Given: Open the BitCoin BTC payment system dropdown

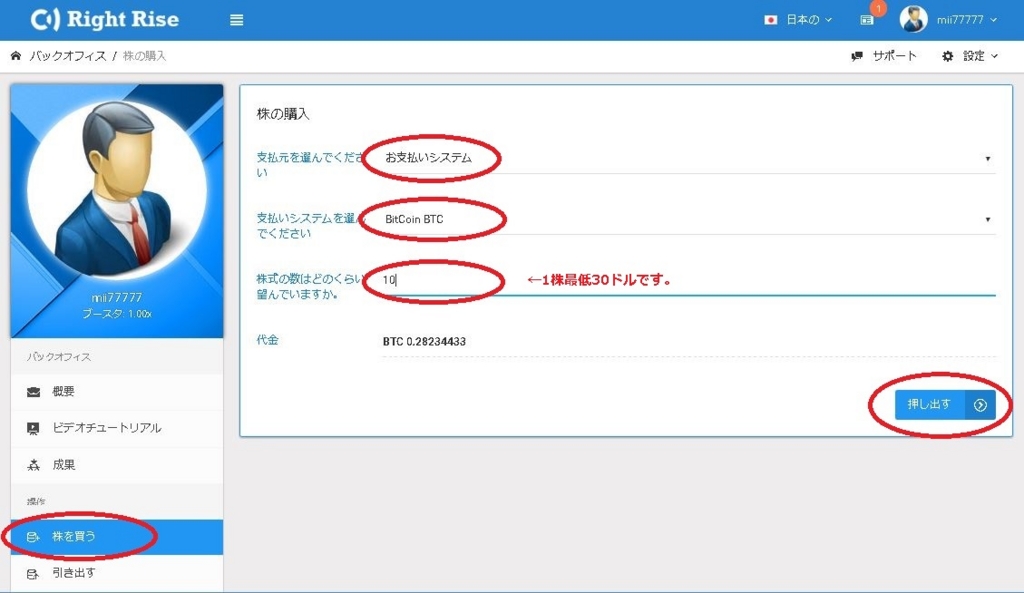Looking at the screenshot, I should (x=688, y=219).
